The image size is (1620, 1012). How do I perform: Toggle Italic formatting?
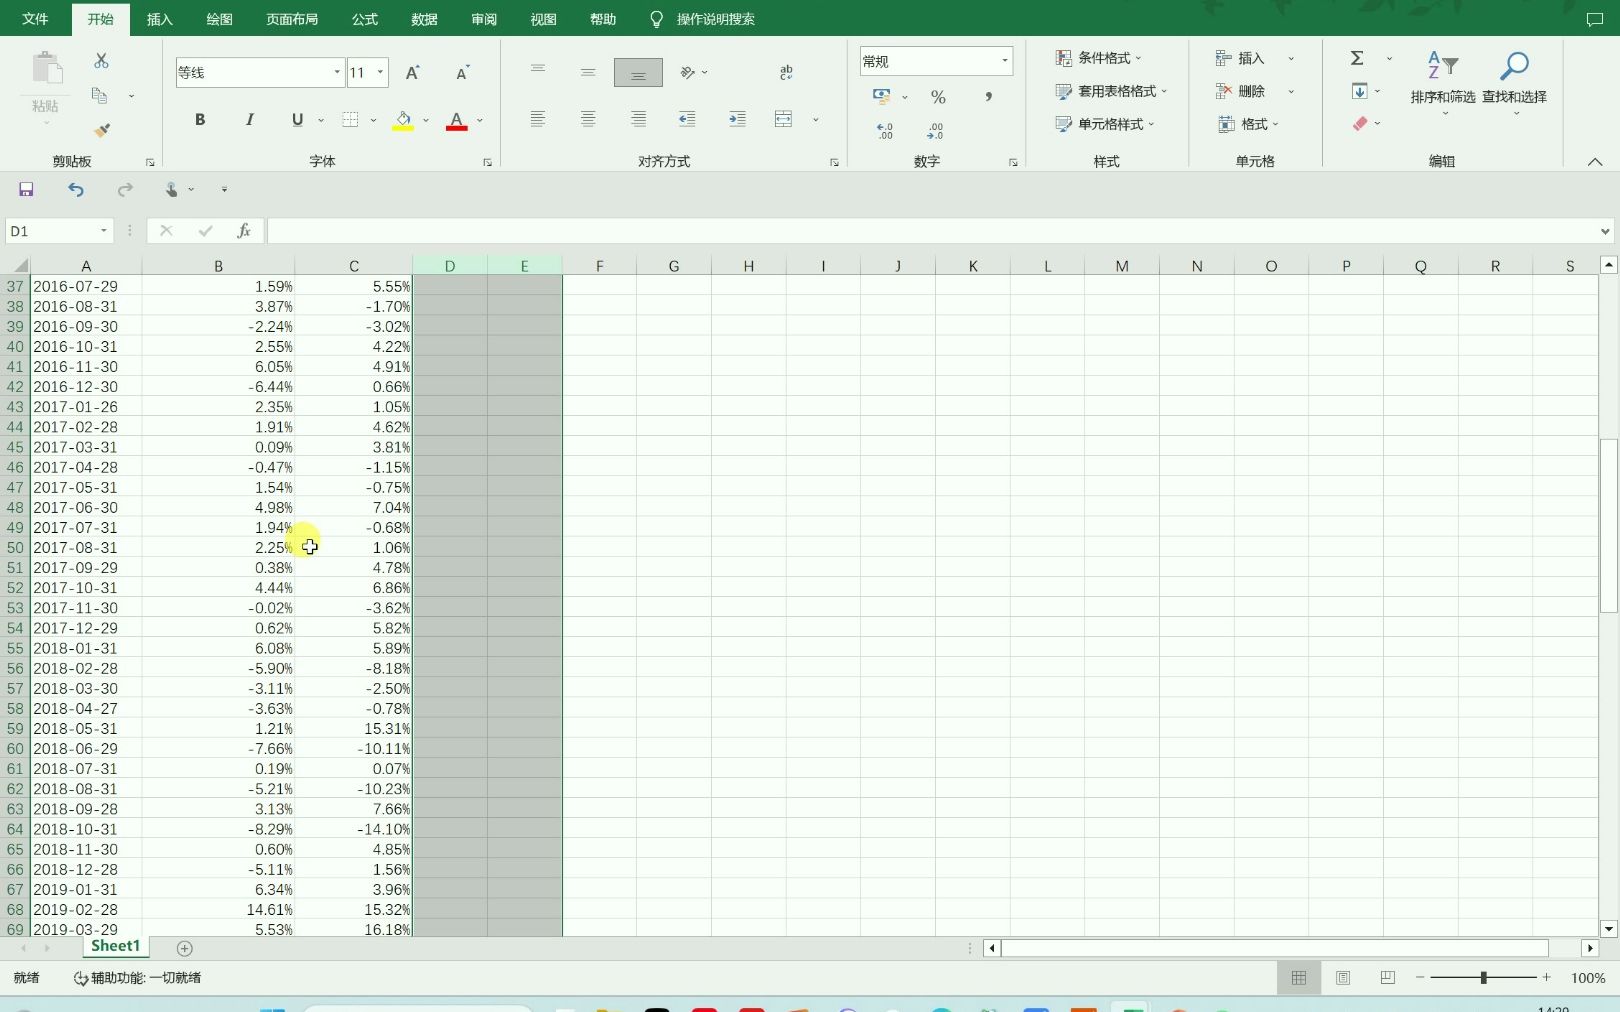tap(249, 119)
